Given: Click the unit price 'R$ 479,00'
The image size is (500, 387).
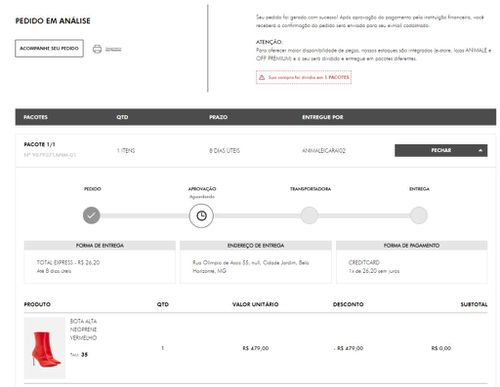Looking at the screenshot, I should [x=256, y=348].
